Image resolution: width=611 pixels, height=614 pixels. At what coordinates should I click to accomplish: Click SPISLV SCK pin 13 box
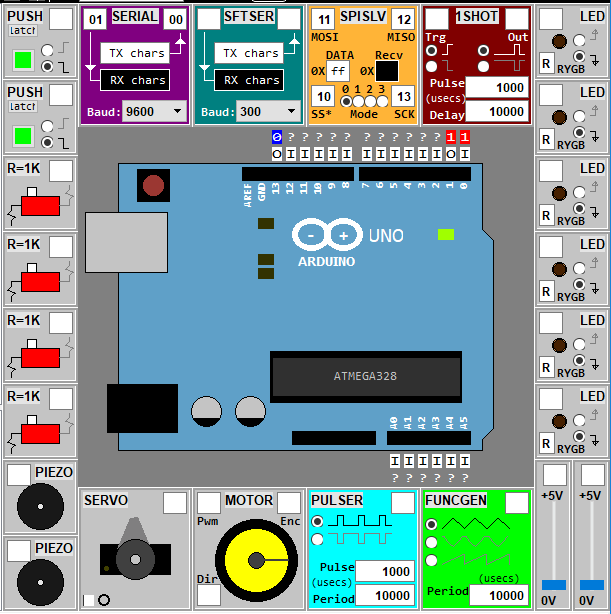click(x=403, y=96)
